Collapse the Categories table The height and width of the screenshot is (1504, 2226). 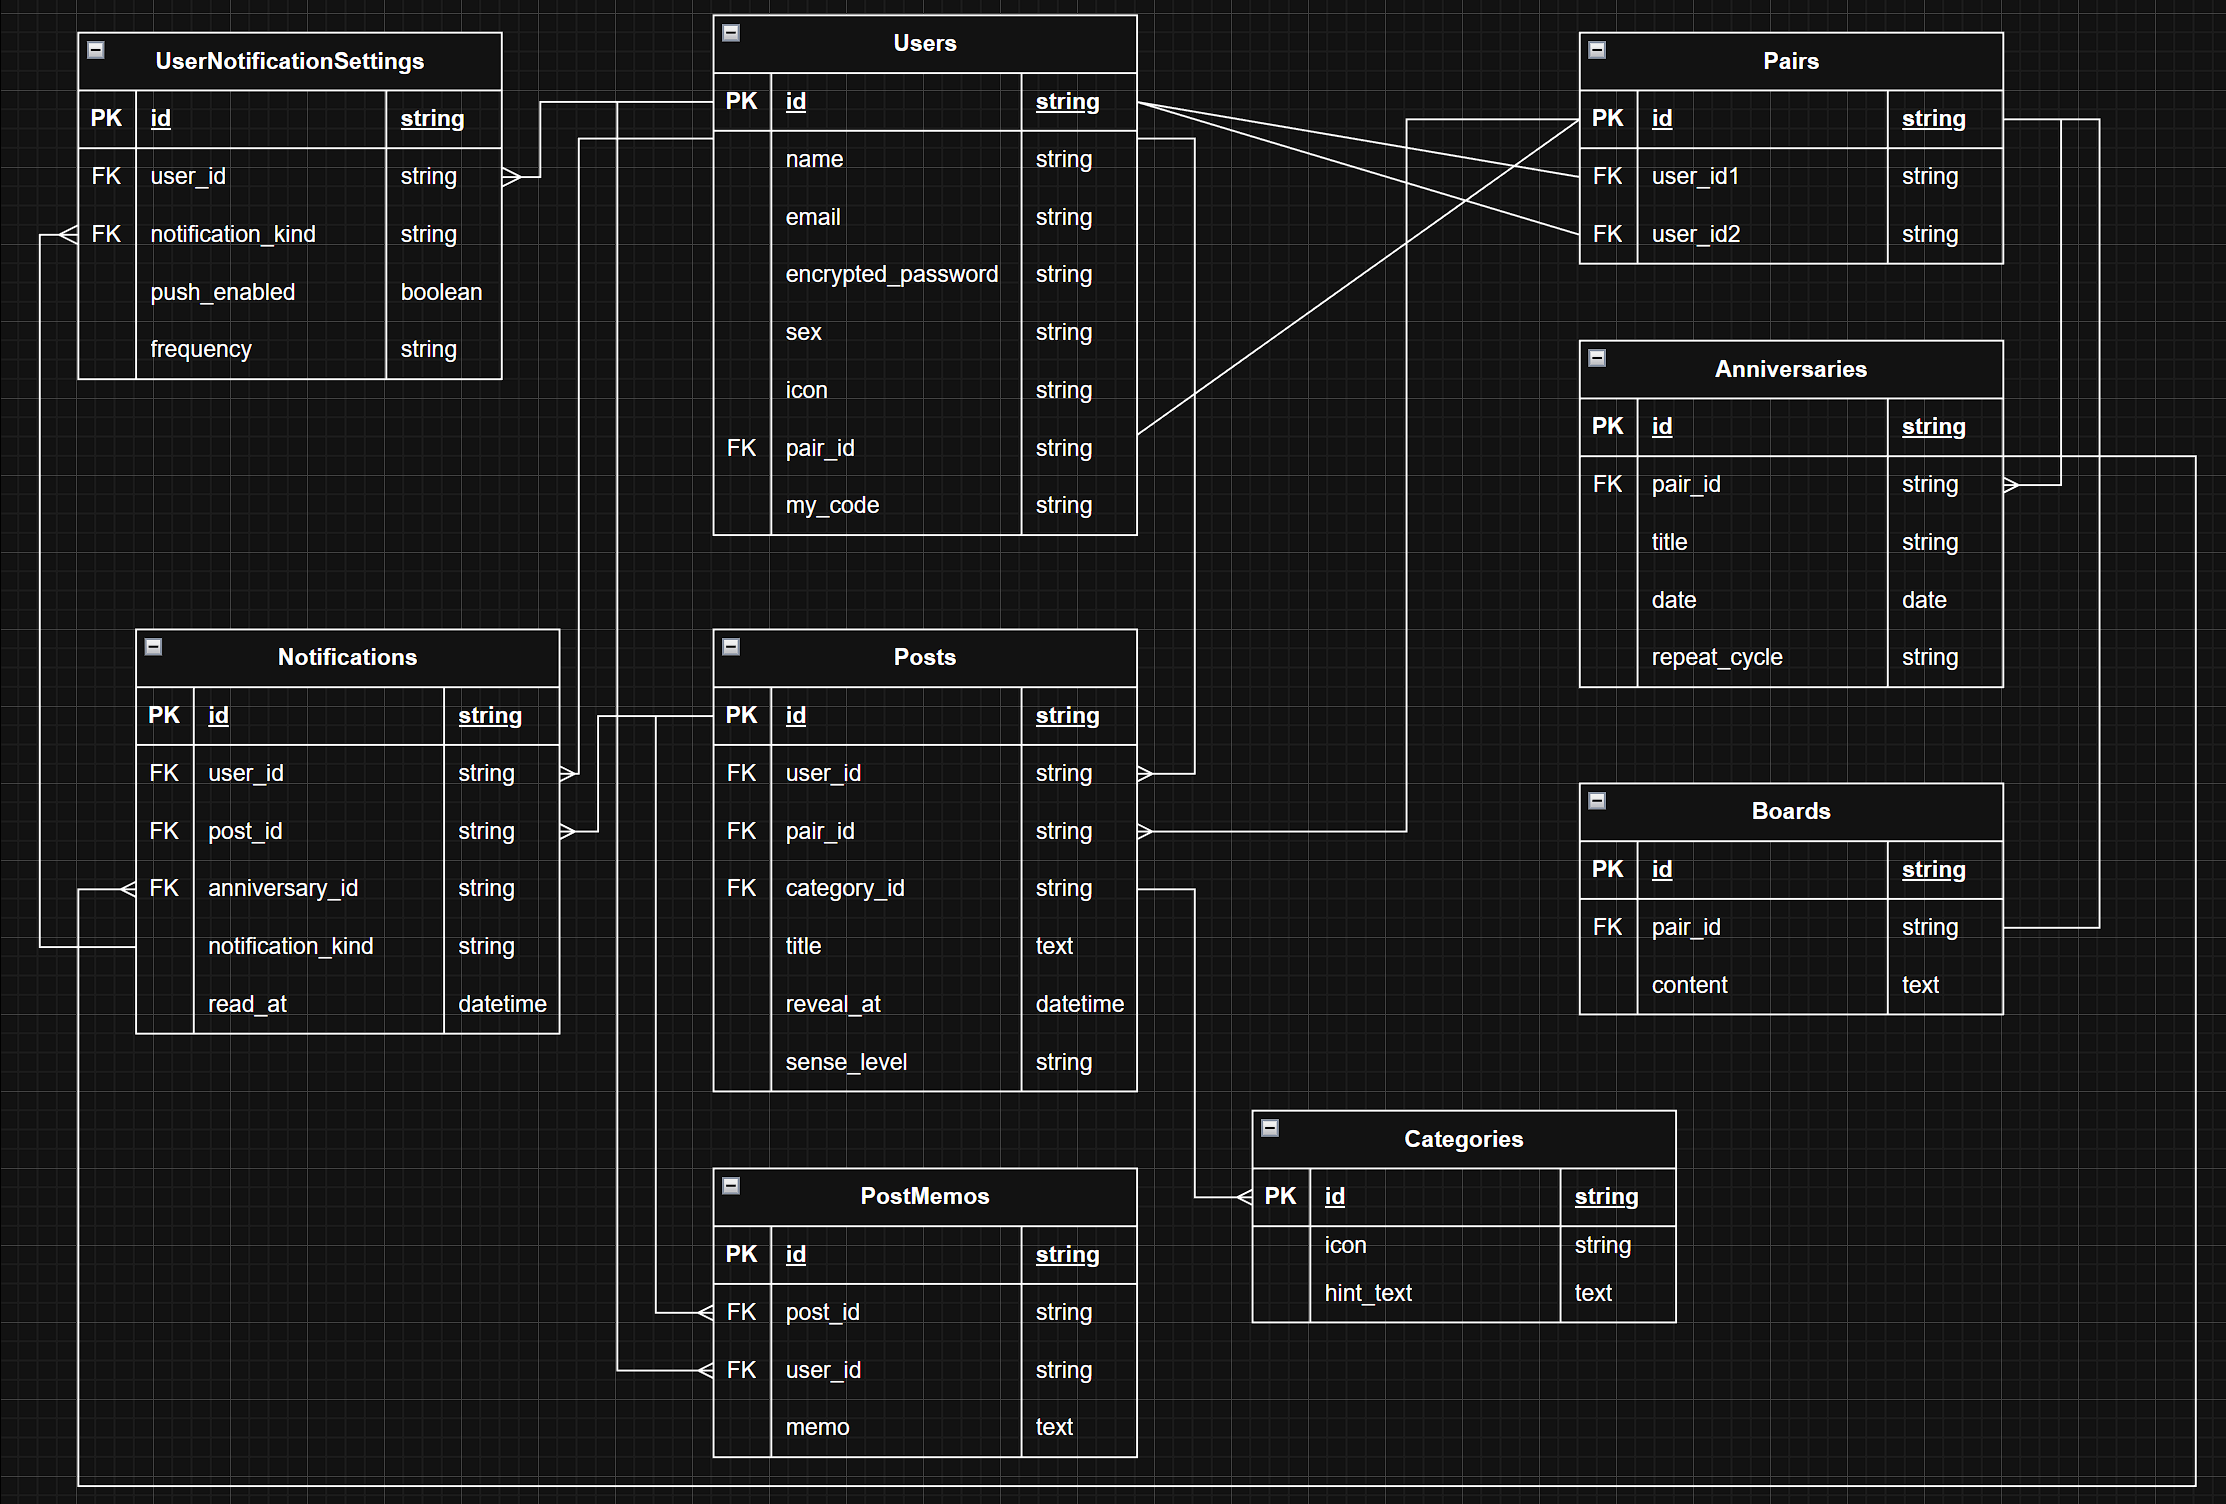(1270, 1128)
